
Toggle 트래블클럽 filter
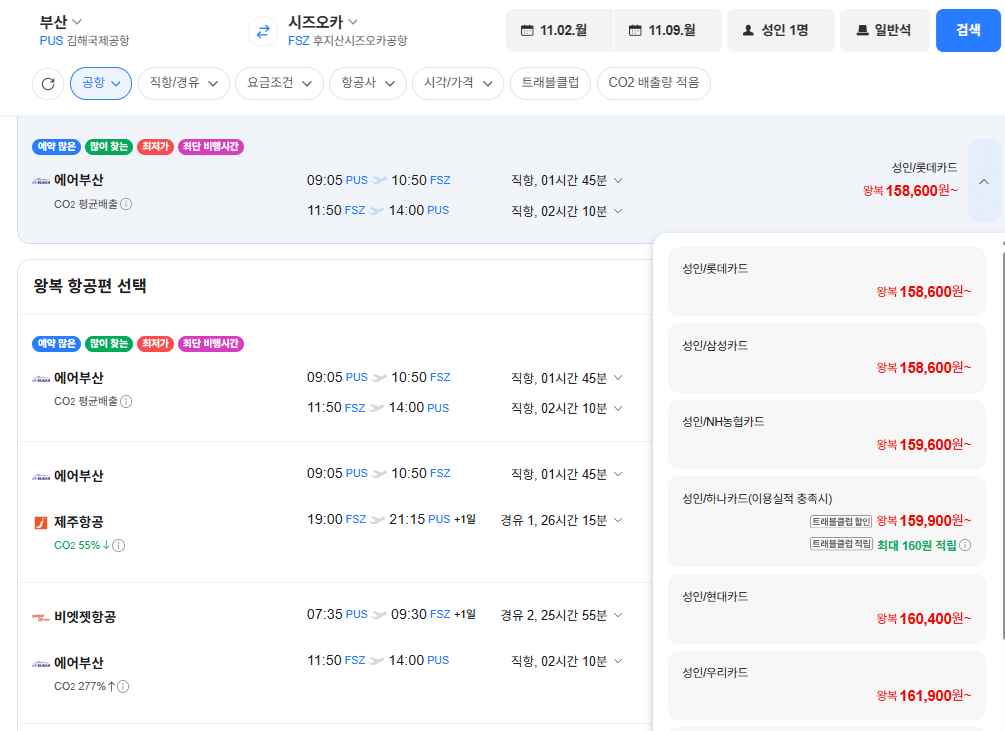(x=550, y=83)
